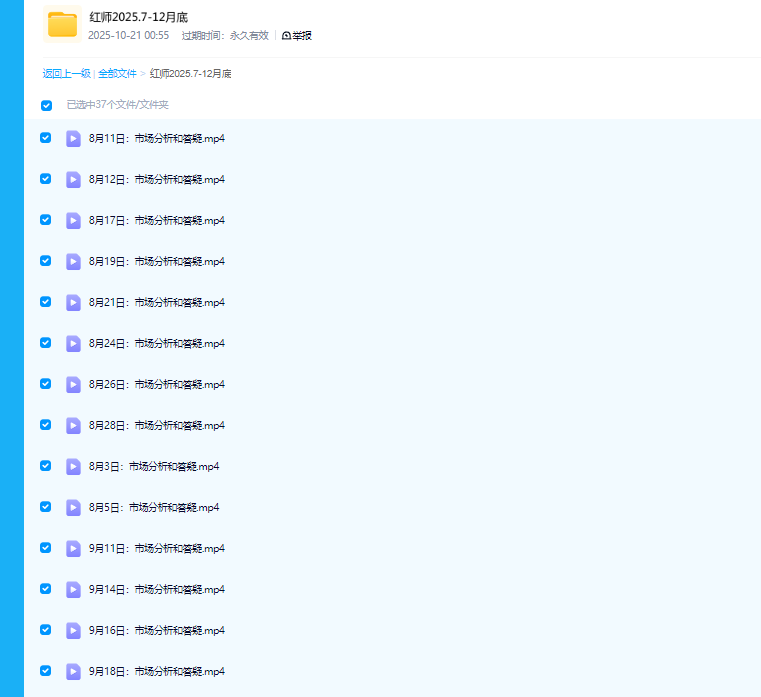Image resolution: width=761 pixels, height=697 pixels.
Task: Uncheck the 8月24日 file checkbox
Action: (x=45, y=343)
